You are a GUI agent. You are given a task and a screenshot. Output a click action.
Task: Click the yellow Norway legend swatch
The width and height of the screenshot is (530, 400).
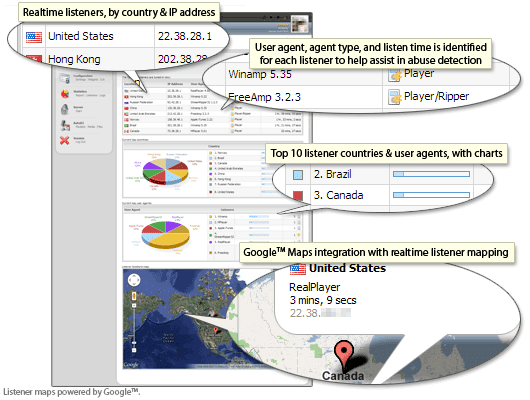coord(211,153)
